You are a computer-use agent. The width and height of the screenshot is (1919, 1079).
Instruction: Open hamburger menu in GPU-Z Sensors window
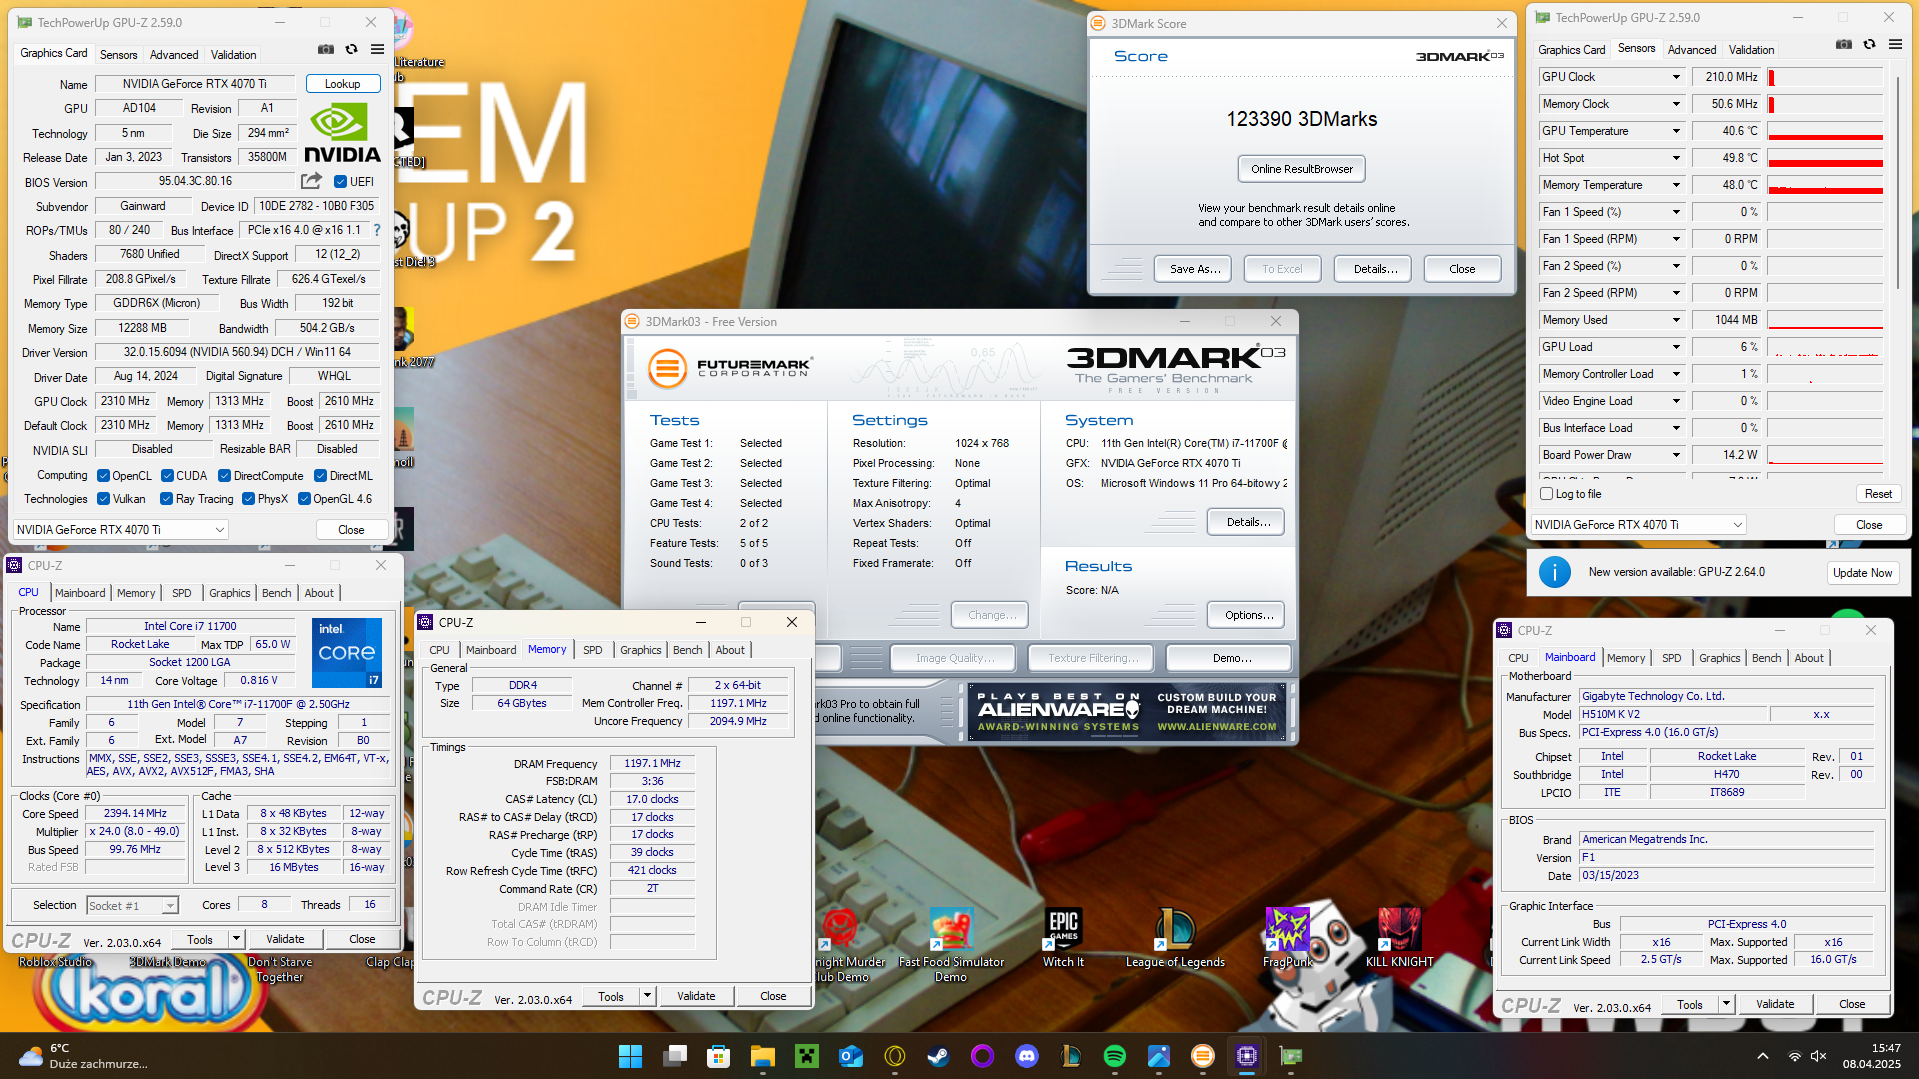[1895, 45]
